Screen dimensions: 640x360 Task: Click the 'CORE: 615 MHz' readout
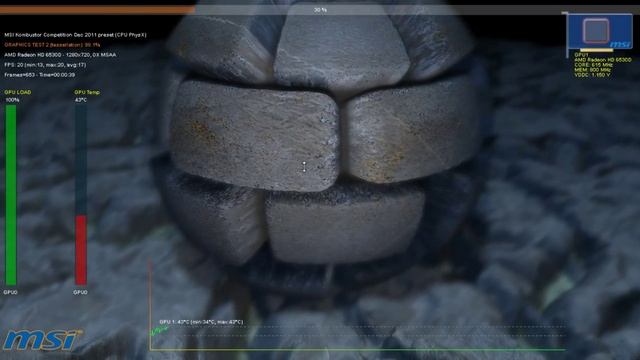pos(593,65)
